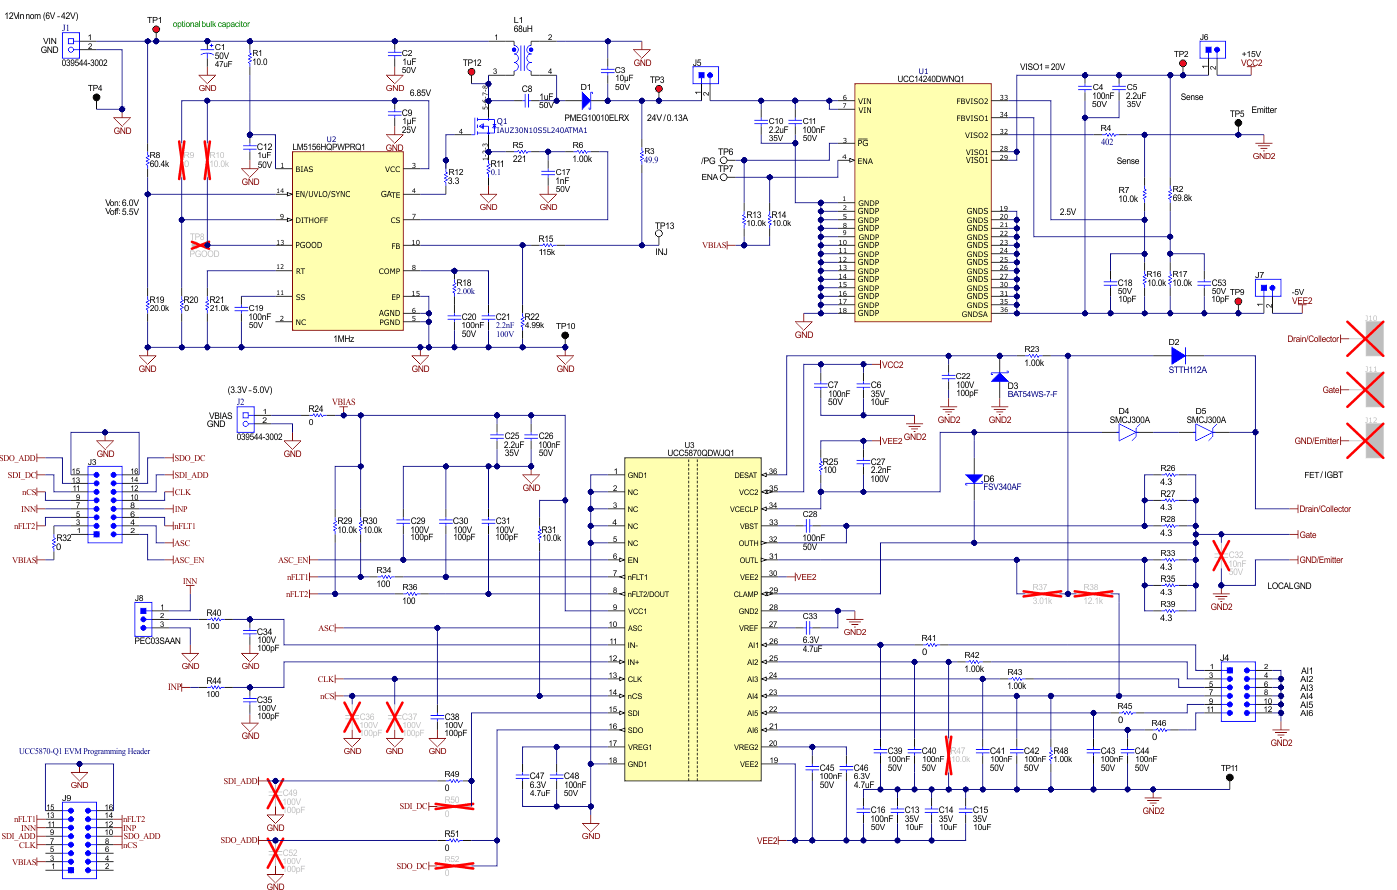The image size is (1397, 890).
Task: Click the "UCC5870-Q1 EVM Programming Header" title
Action: (84, 752)
